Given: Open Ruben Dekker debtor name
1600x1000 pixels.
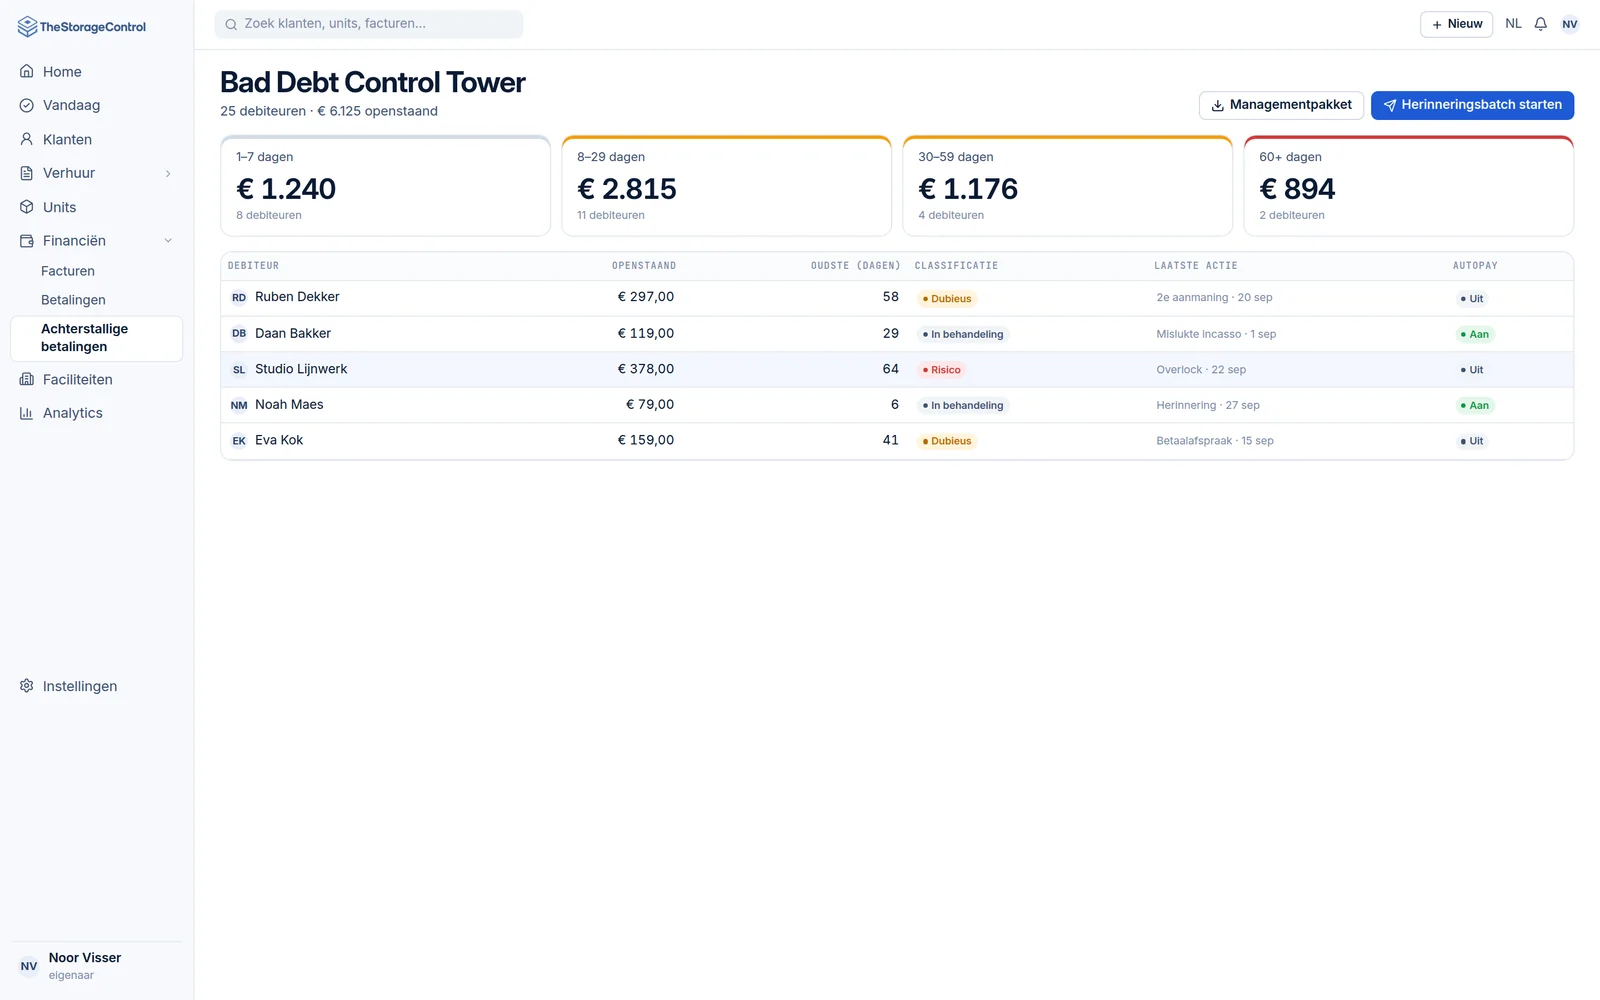Looking at the screenshot, I should [x=297, y=297].
